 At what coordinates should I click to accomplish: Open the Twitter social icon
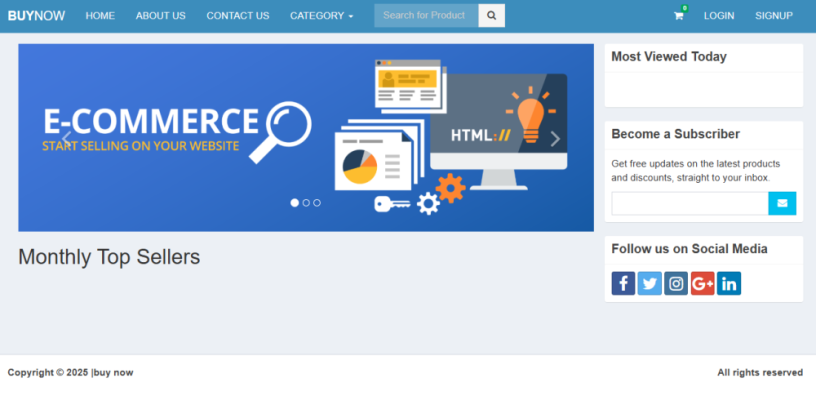[x=649, y=284]
